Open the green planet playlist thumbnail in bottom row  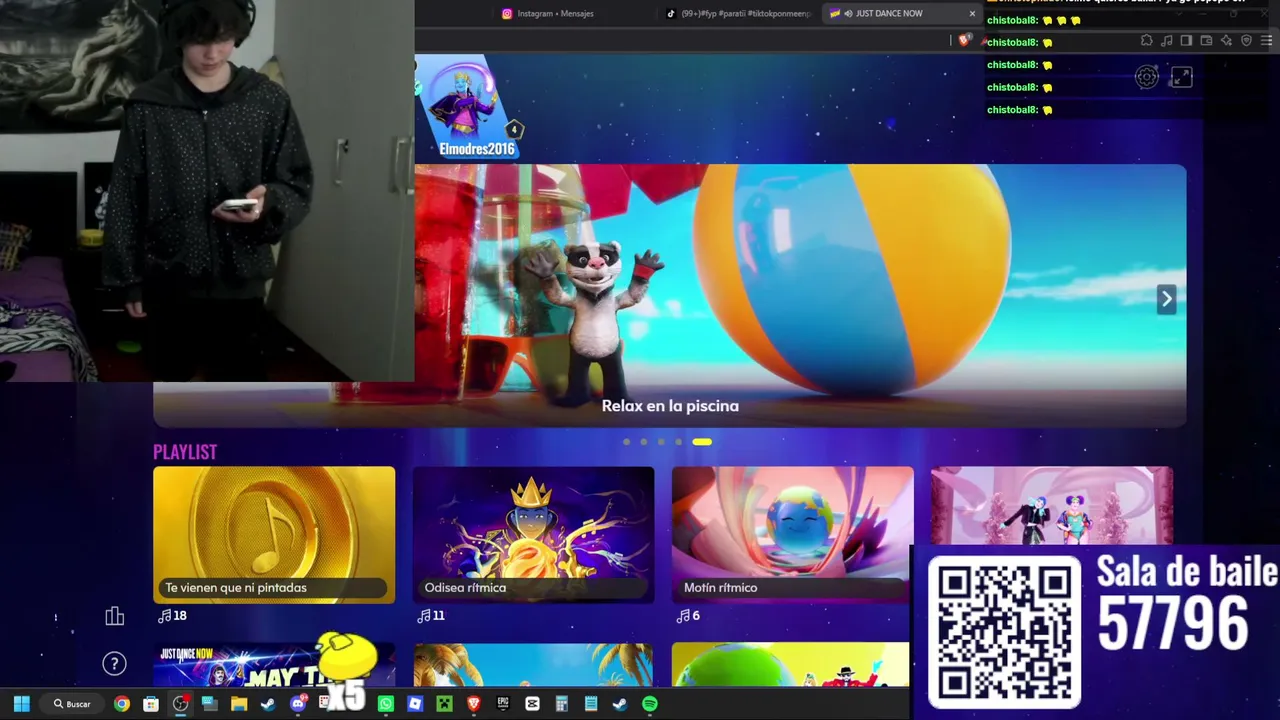pyautogui.click(x=790, y=664)
